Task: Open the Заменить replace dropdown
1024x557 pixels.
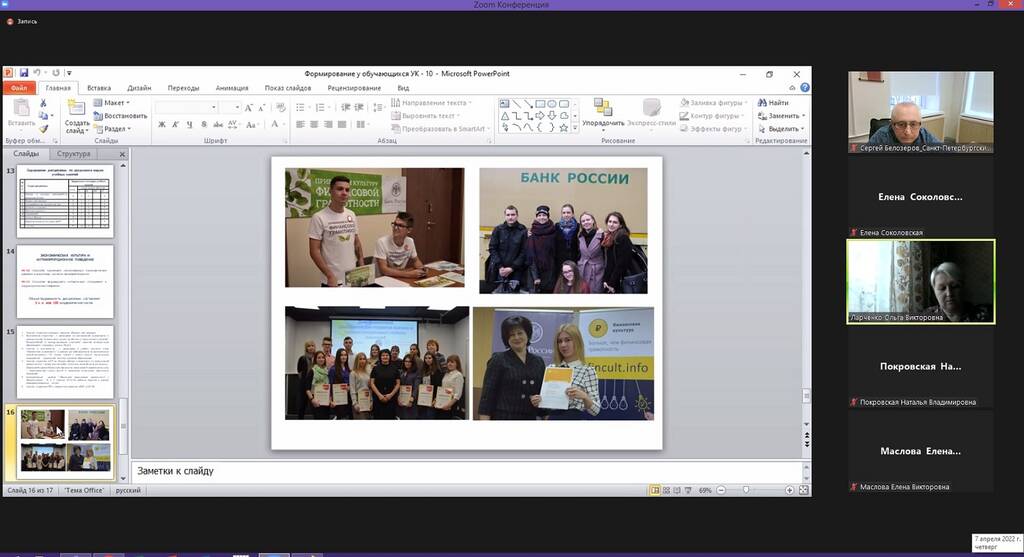Action: (781, 116)
